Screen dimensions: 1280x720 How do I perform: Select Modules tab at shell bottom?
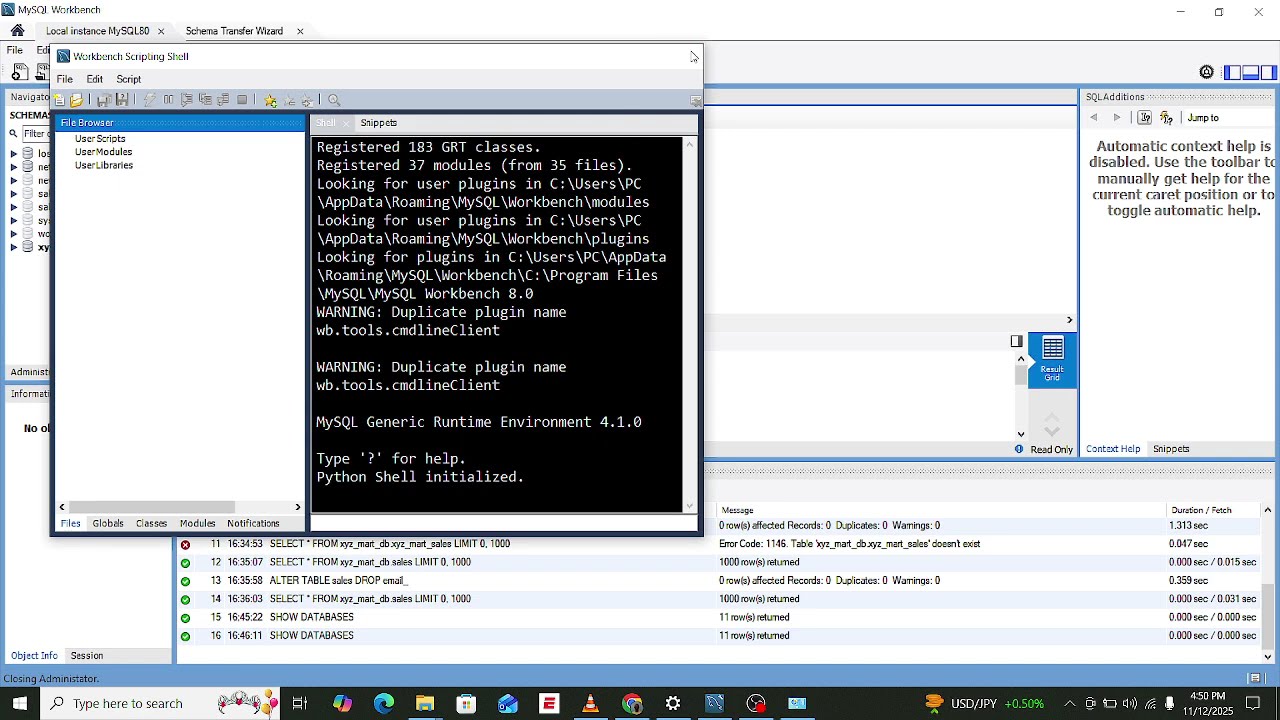[x=198, y=524]
